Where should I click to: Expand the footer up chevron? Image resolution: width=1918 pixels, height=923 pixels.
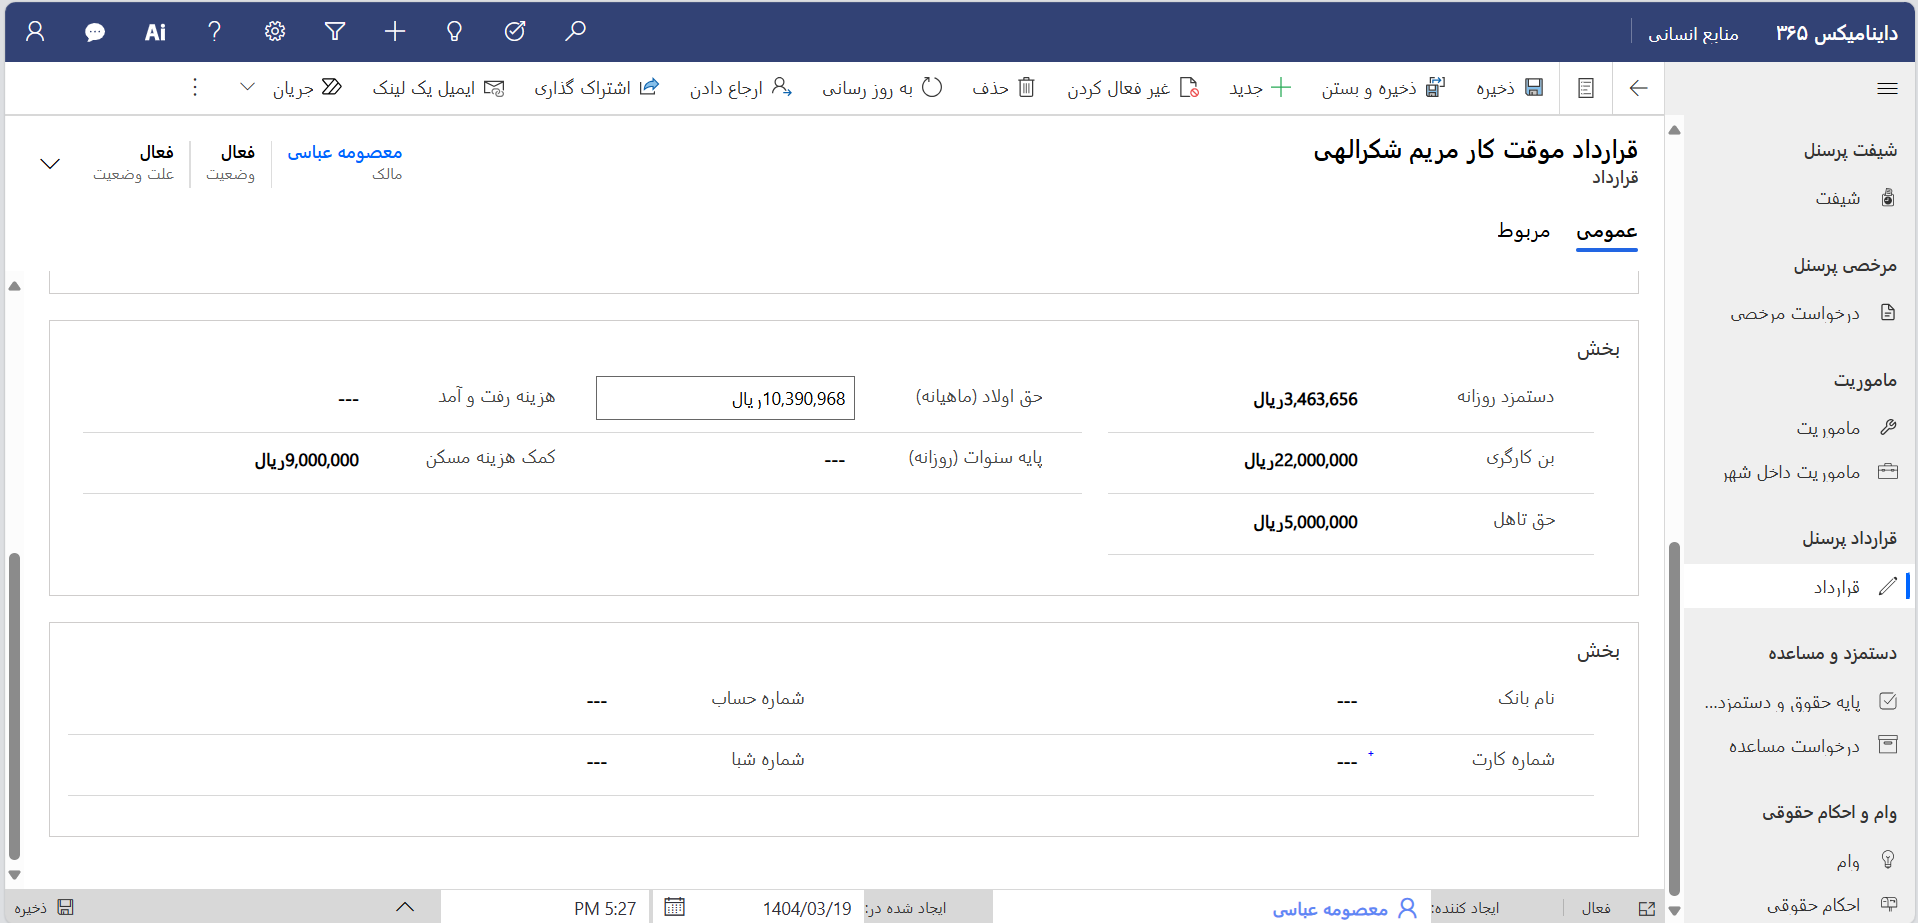405,907
